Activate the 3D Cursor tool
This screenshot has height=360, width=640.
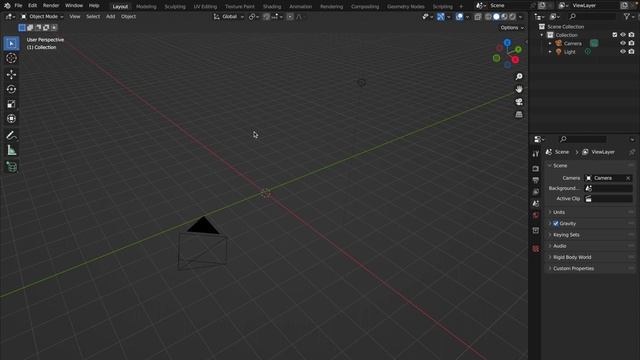11,58
